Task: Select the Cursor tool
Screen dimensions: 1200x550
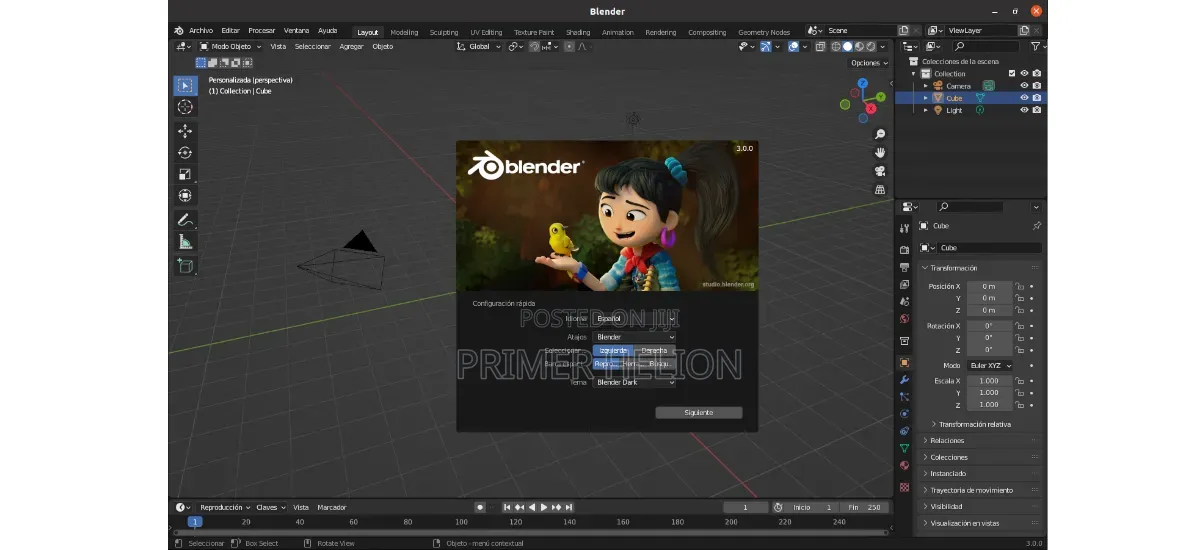Action: (x=185, y=107)
